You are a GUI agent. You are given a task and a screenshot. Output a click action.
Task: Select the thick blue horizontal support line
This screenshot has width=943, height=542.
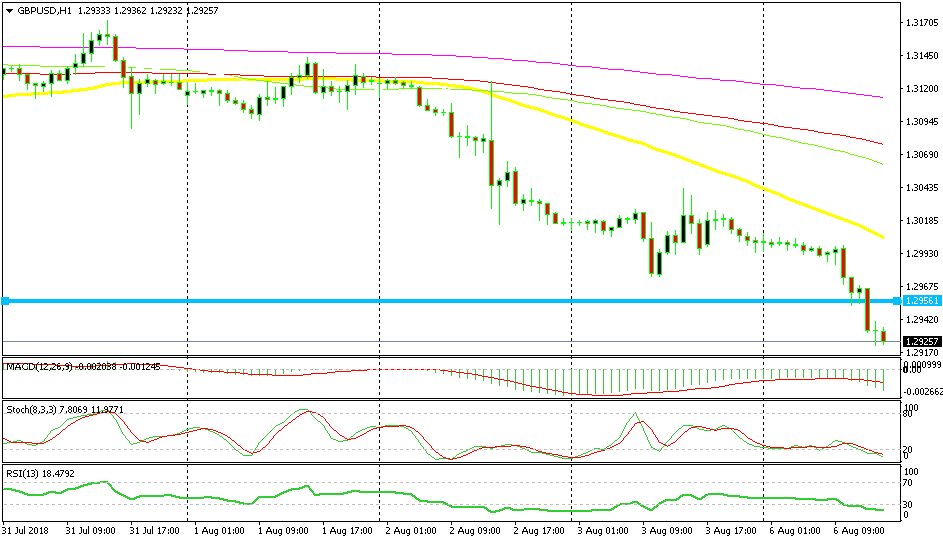pyautogui.click(x=451, y=301)
